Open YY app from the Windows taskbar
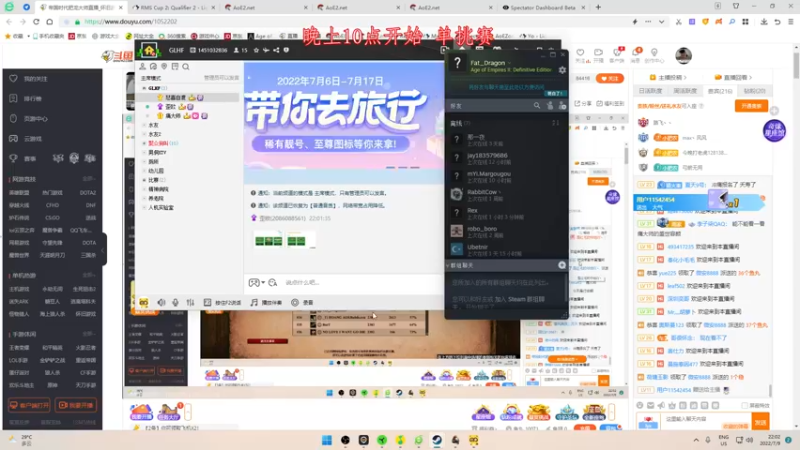Image resolution: width=800 pixels, height=450 pixels. [473, 440]
